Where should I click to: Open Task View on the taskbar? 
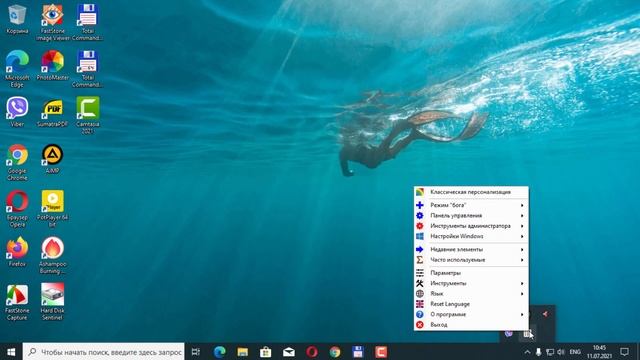[x=196, y=351]
